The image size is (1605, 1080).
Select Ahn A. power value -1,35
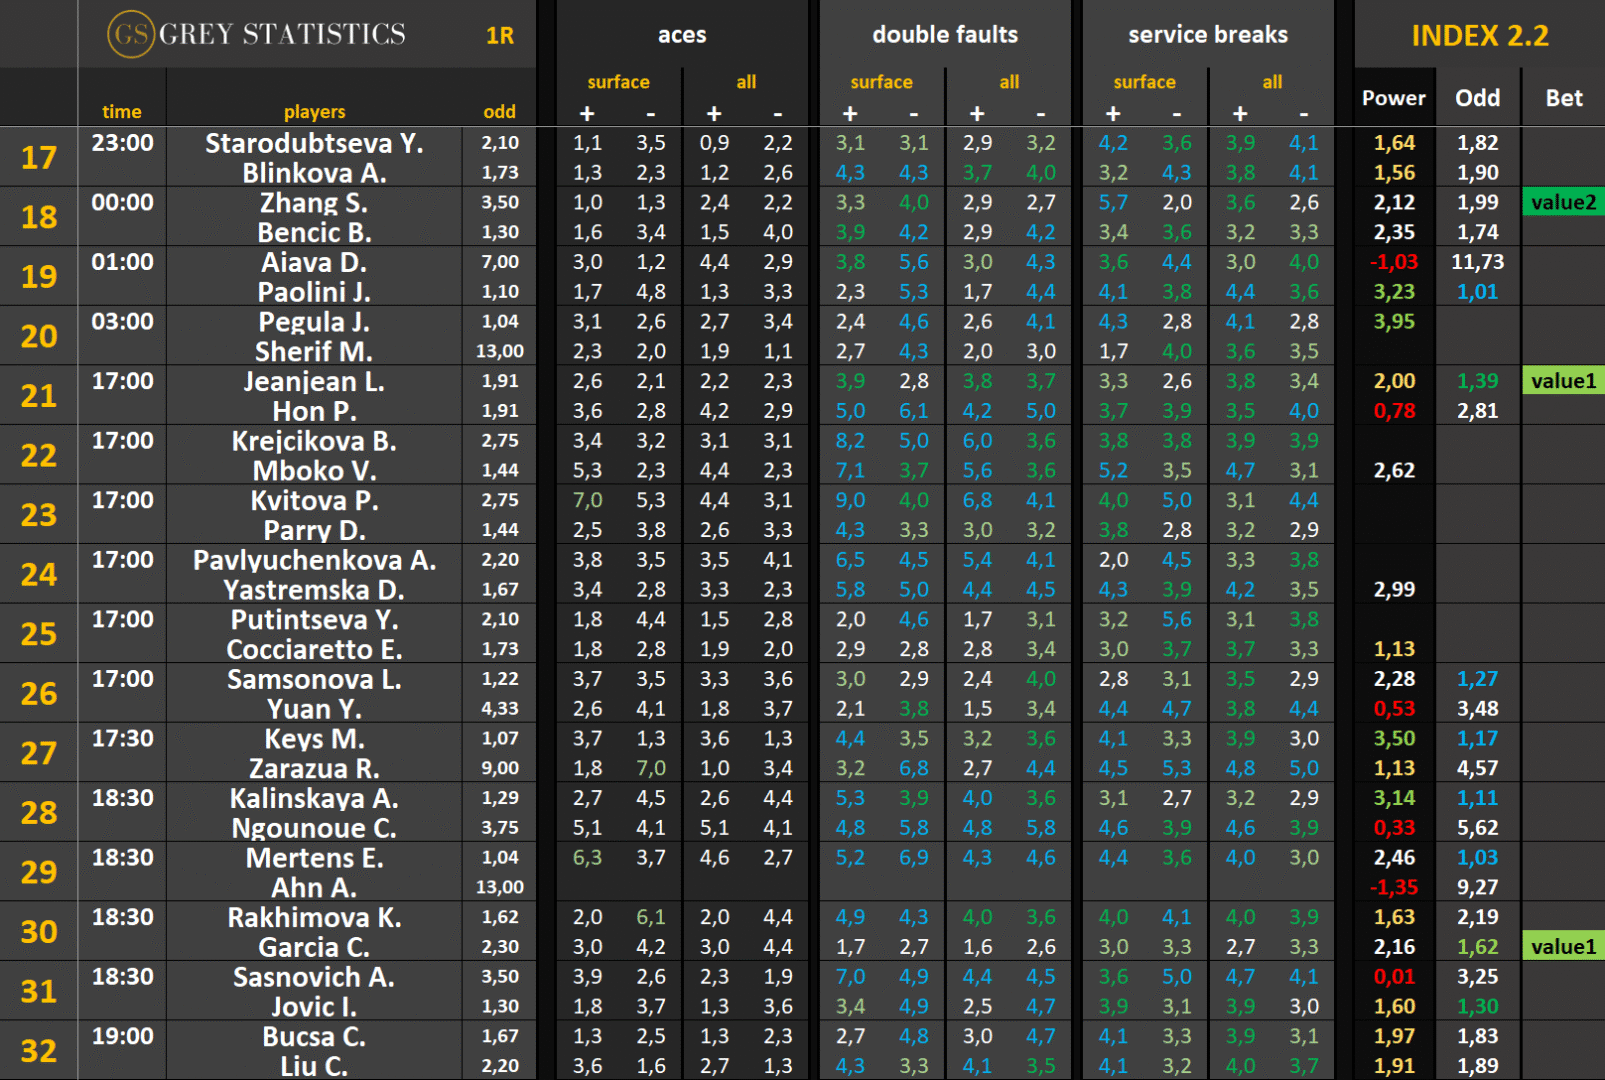1394,888
